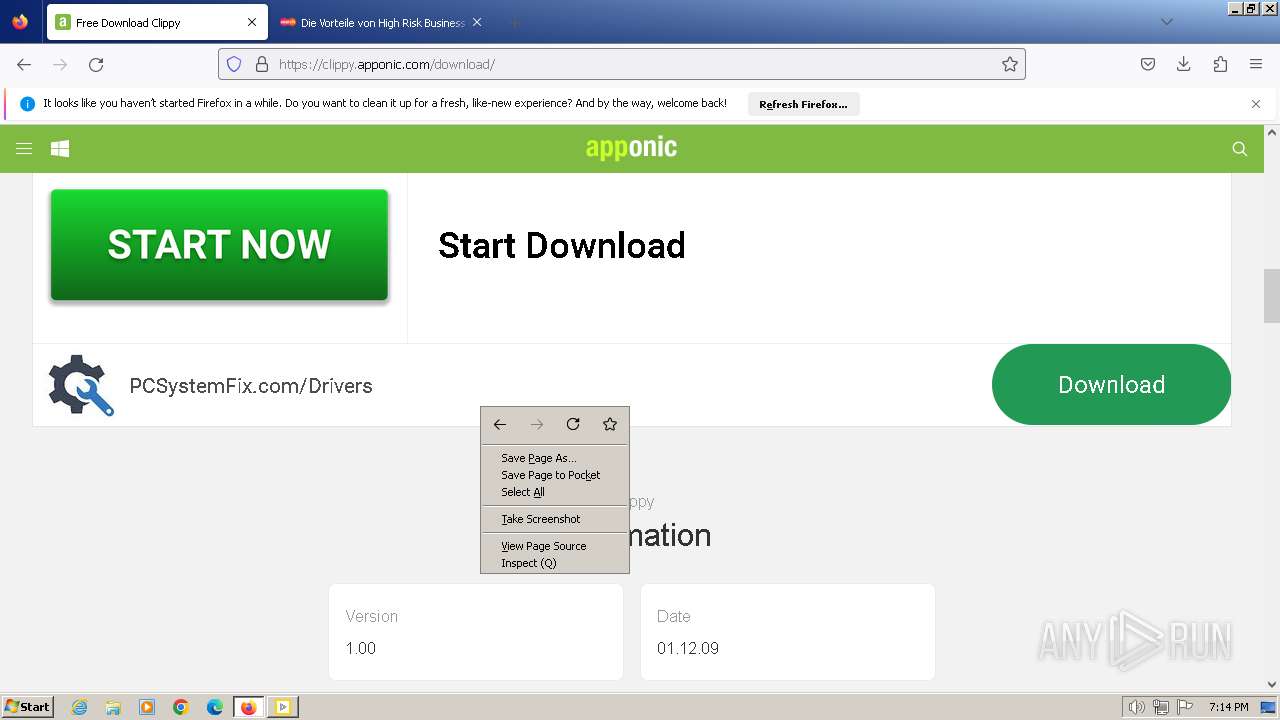Click the Action Center flag tray icon
Image resolution: width=1280 pixels, height=720 pixels.
click(1185, 707)
